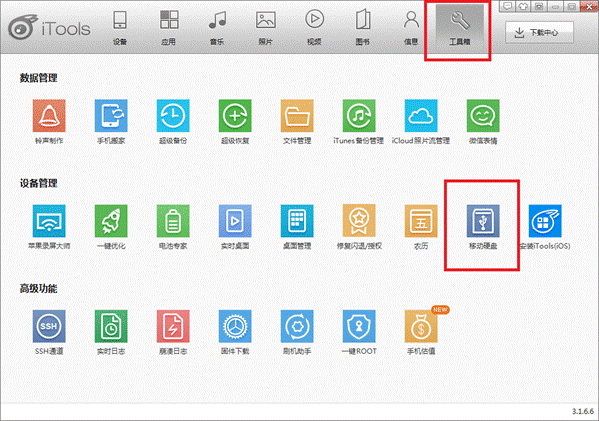Screen dimensions: 599x421
Task: Open 文件管理 file manager
Action: (297, 116)
